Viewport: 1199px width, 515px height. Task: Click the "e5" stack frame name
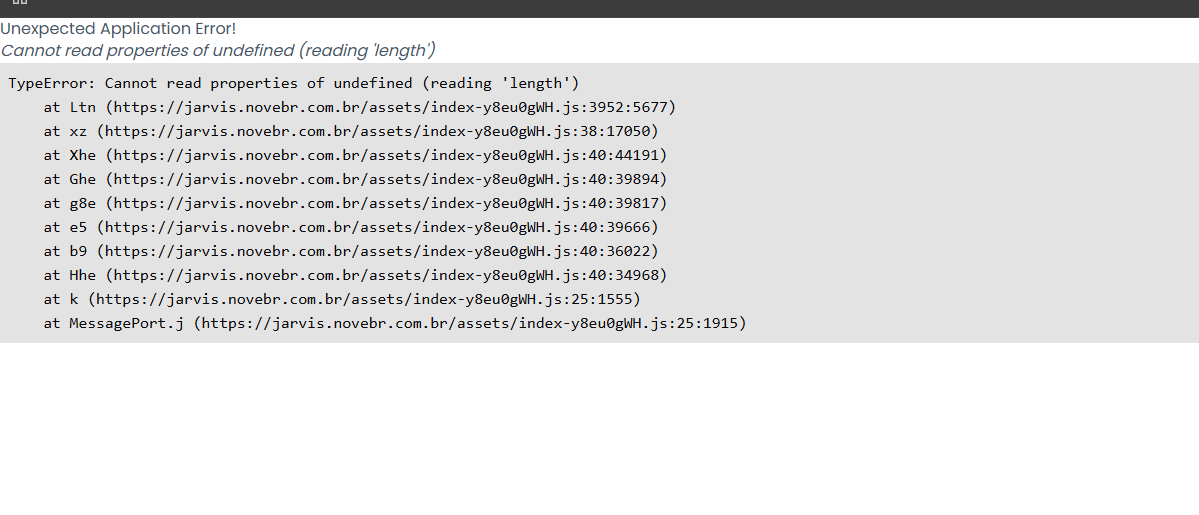click(79, 227)
